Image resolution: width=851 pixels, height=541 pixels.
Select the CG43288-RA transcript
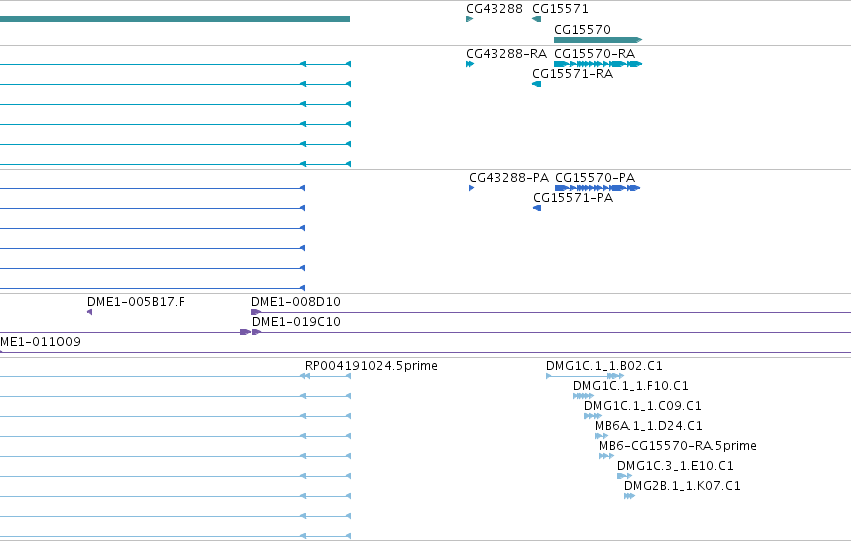pos(470,64)
